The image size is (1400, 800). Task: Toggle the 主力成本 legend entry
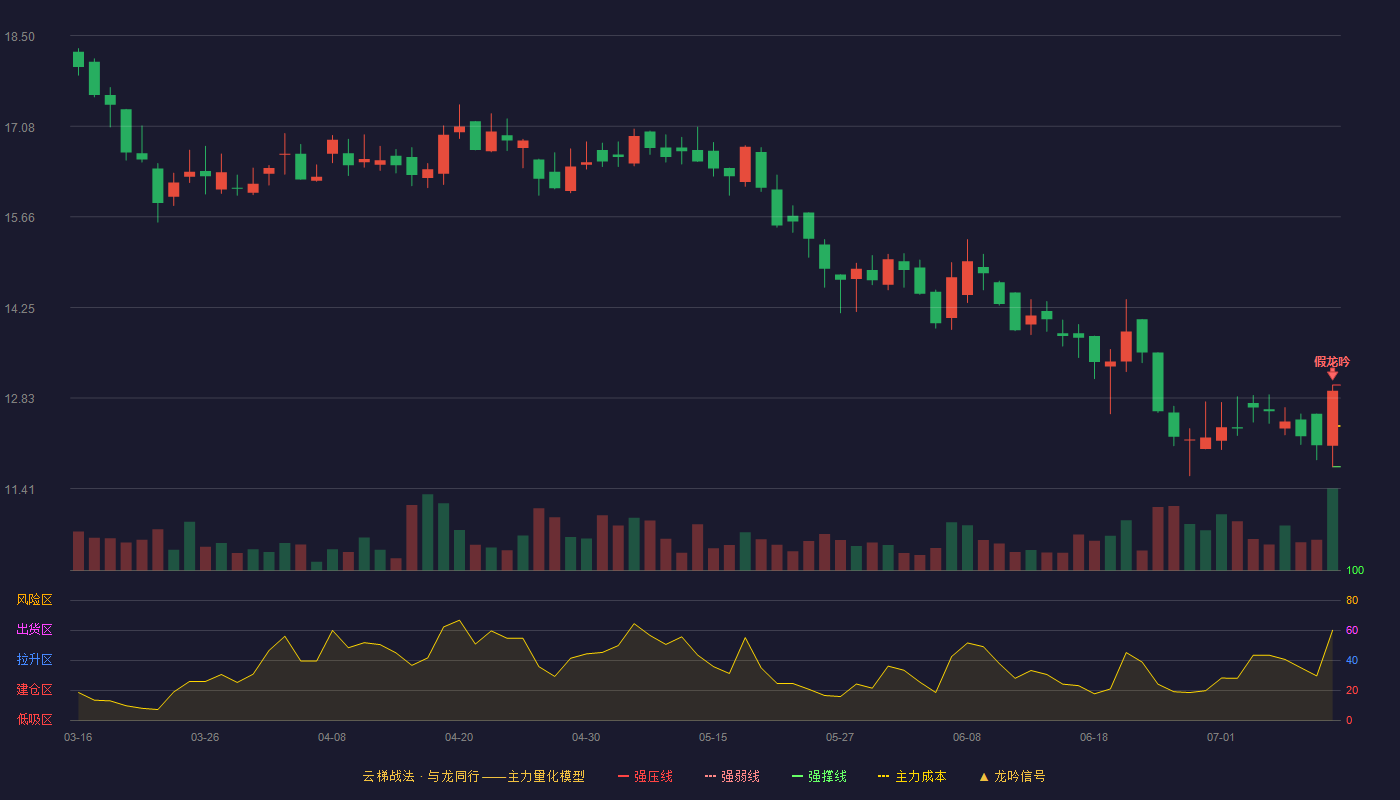[912, 776]
